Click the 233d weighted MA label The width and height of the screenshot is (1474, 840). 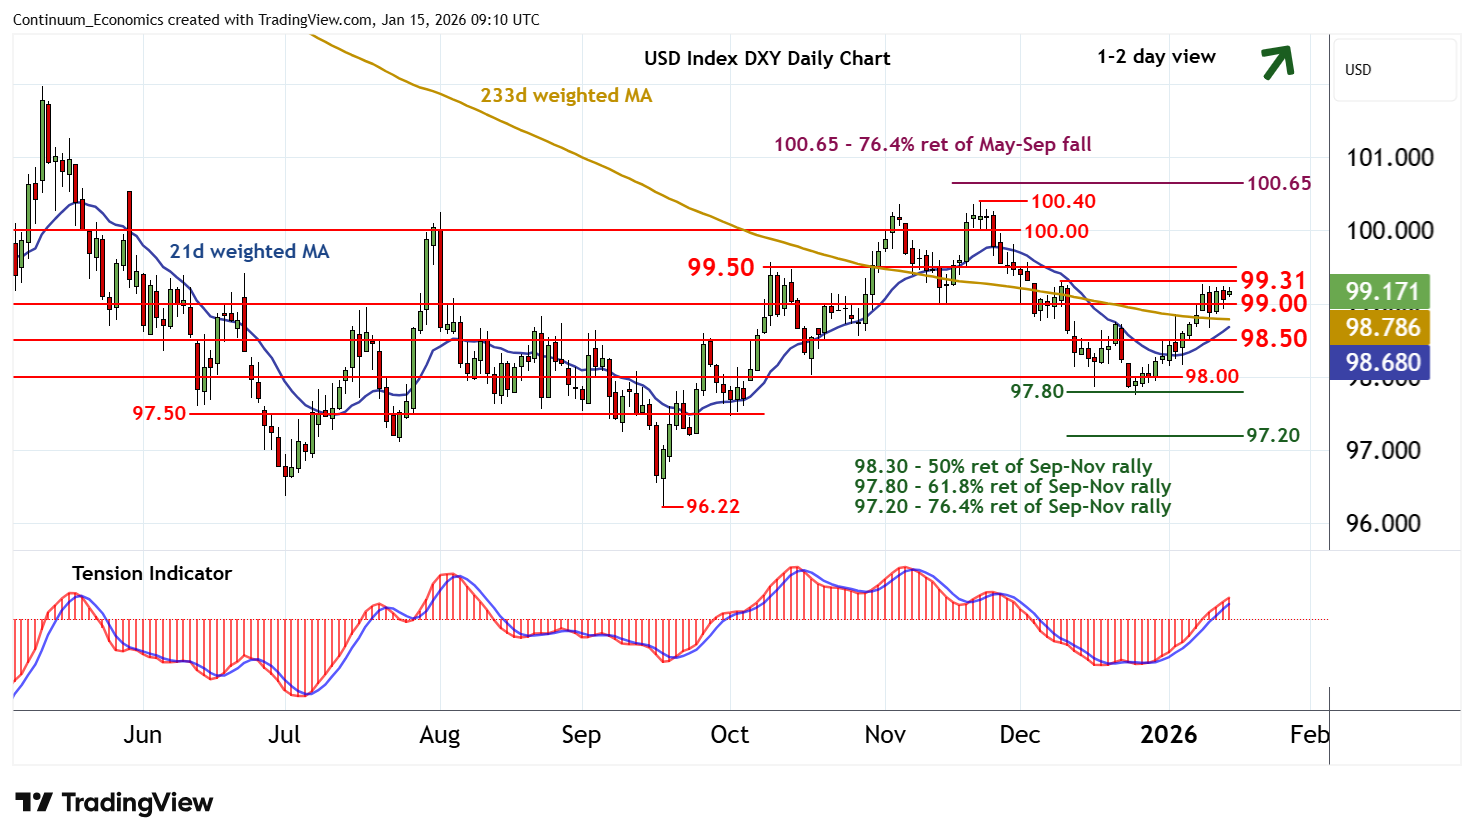pyautogui.click(x=566, y=95)
